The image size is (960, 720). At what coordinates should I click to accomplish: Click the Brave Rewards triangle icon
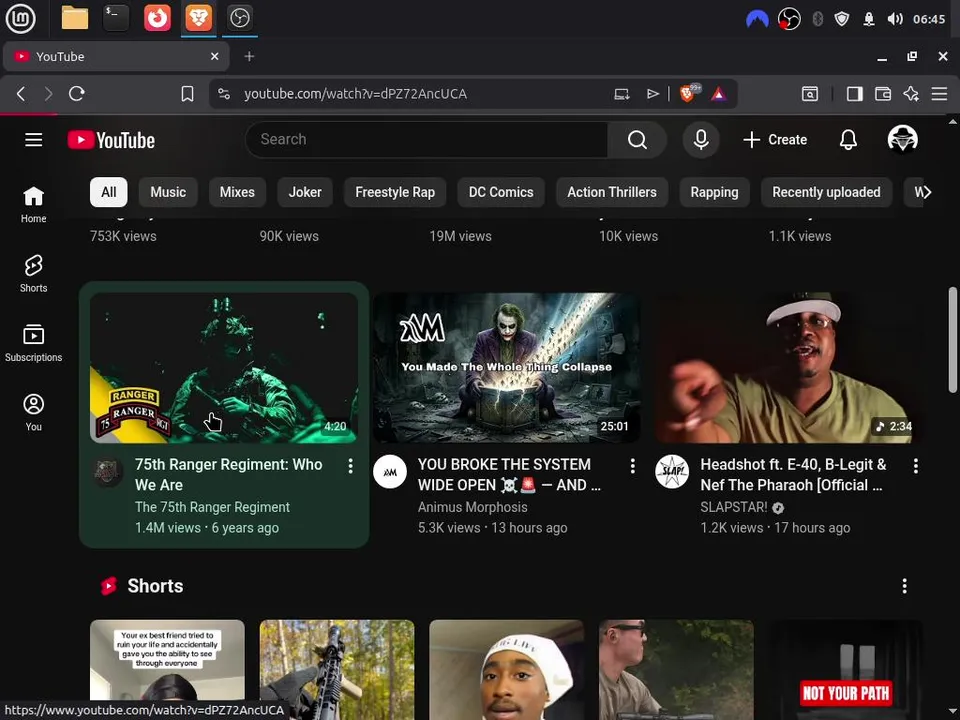click(719, 94)
